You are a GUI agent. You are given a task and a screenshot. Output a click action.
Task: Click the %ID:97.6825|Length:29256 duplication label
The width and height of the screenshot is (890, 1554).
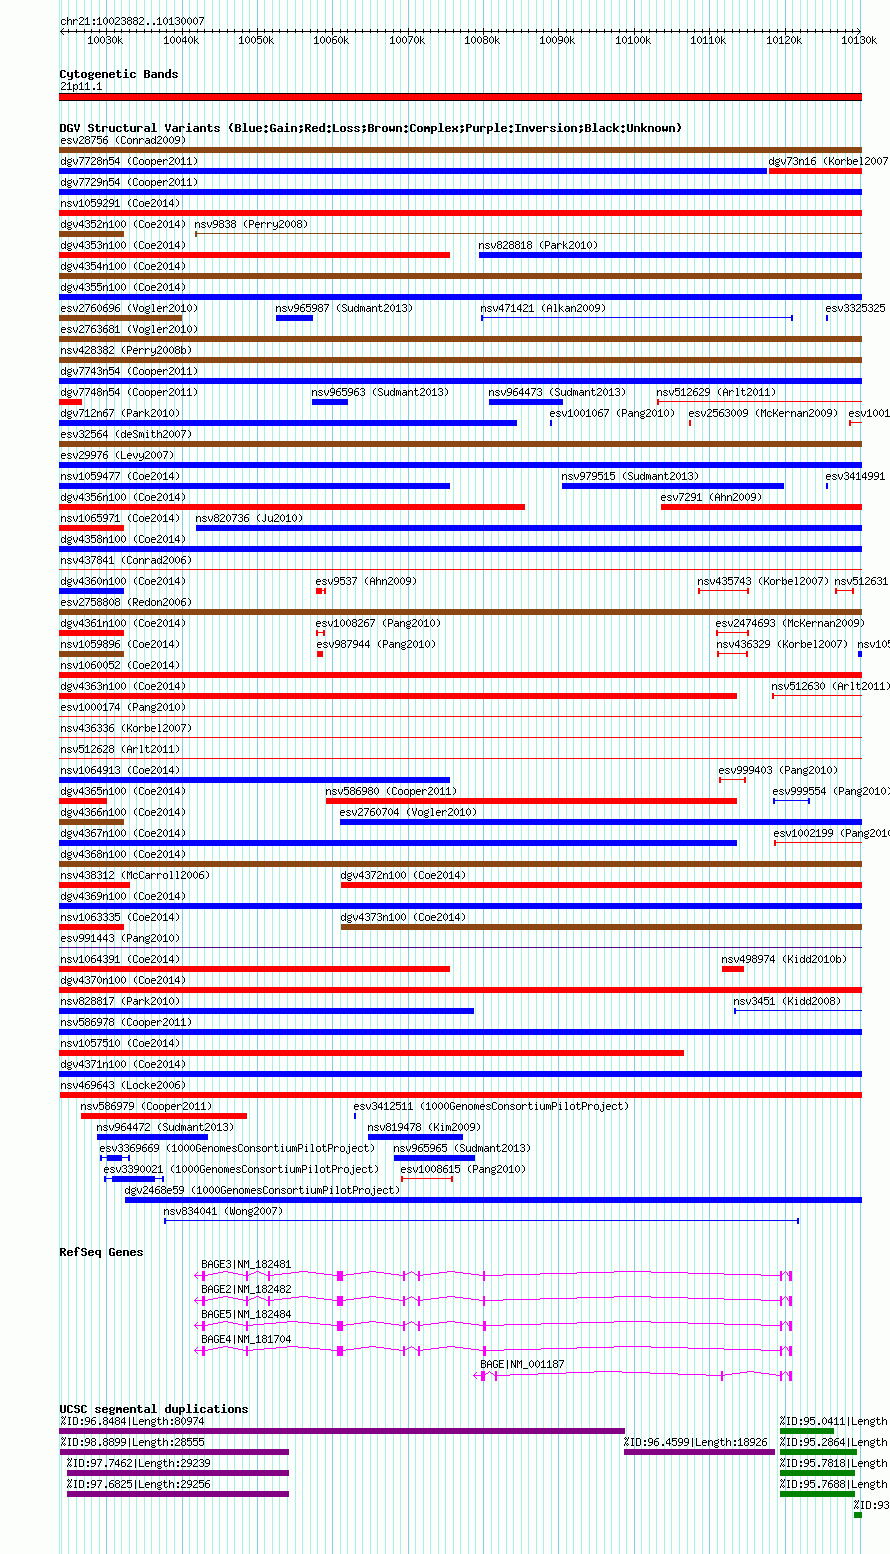click(x=139, y=1485)
